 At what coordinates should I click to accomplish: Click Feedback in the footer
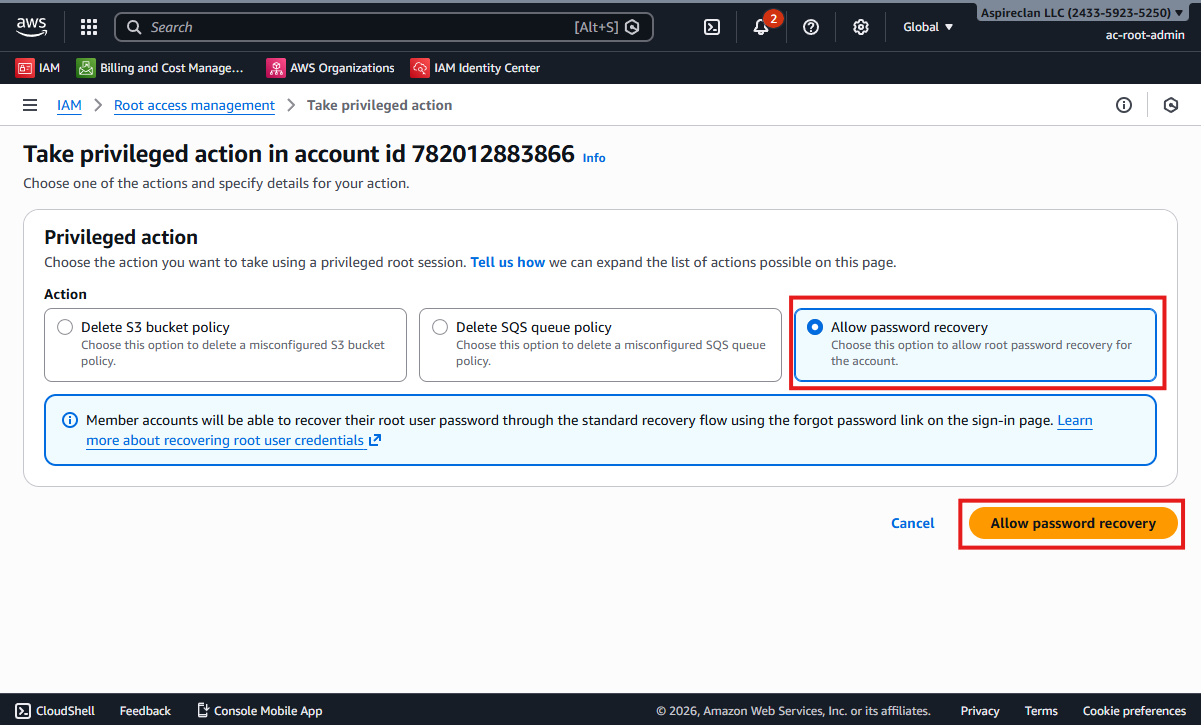tap(145, 711)
